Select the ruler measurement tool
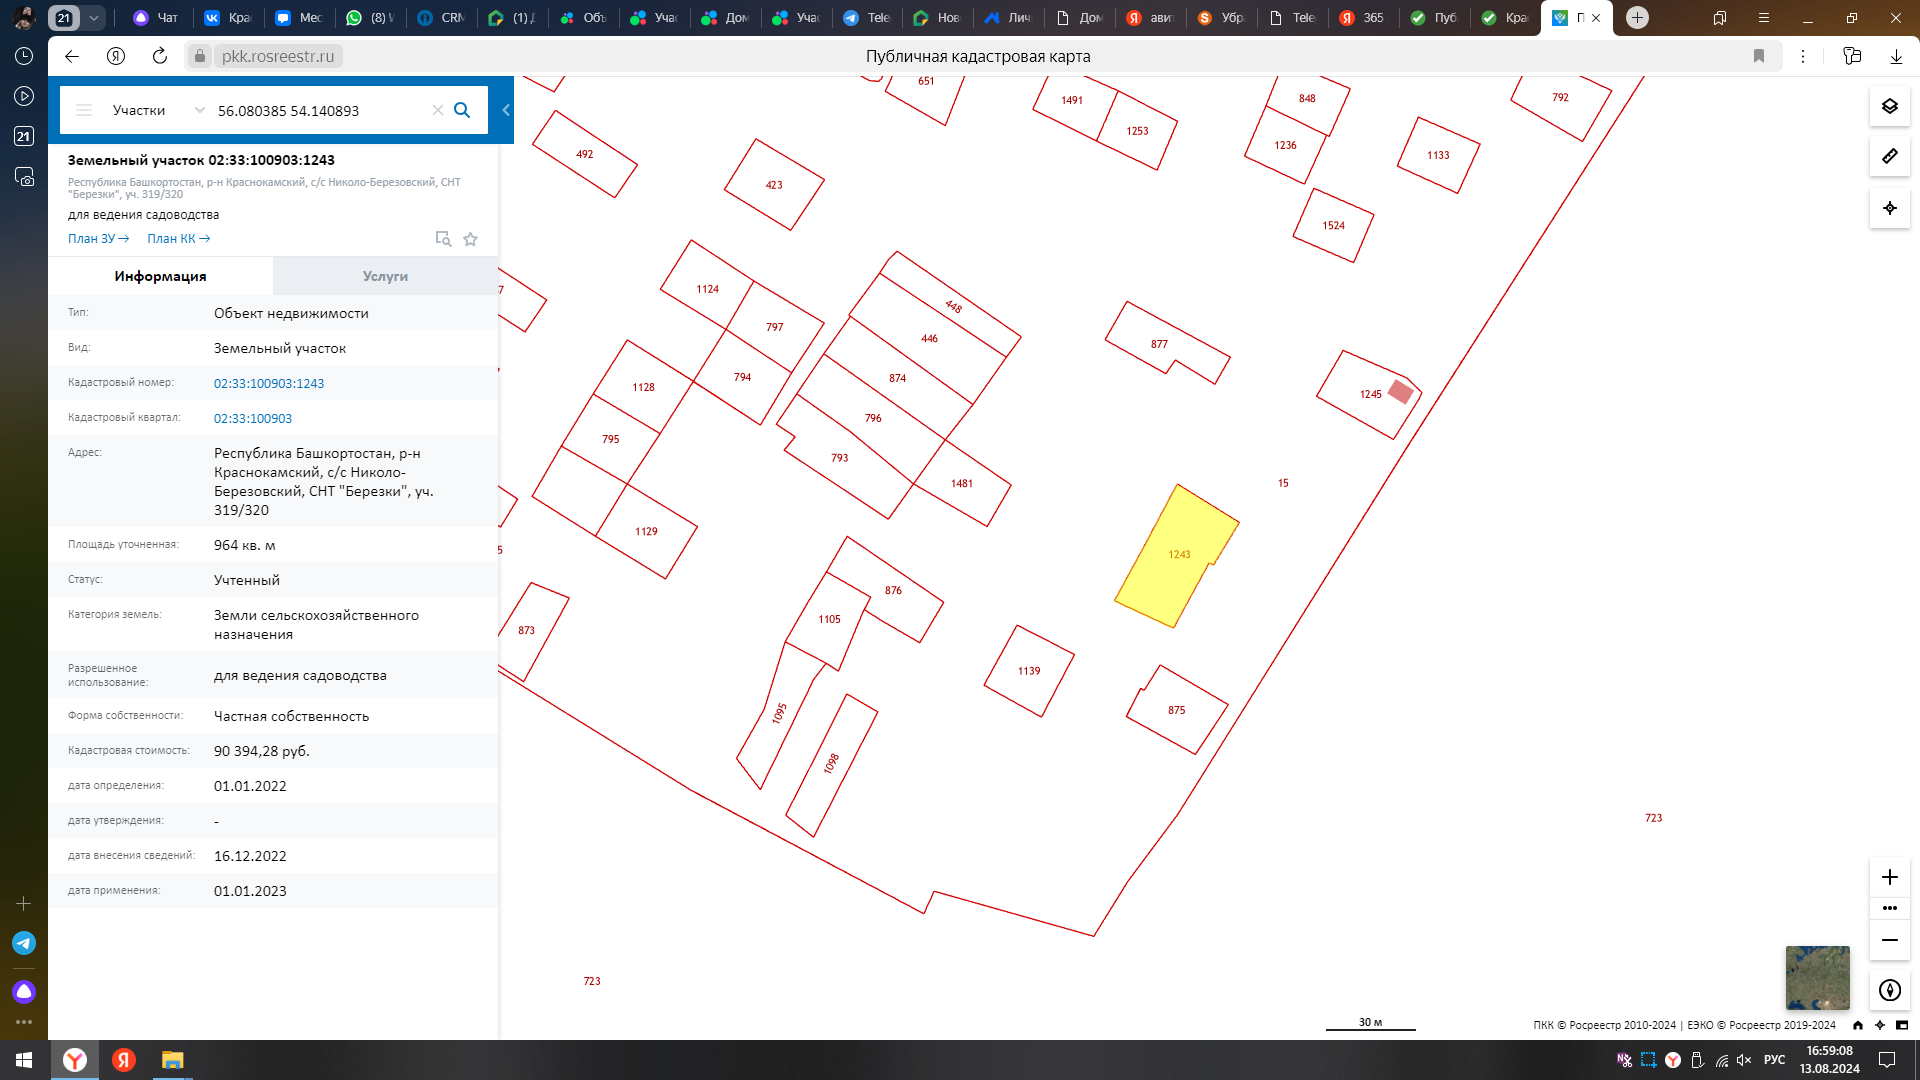Viewport: 1920px width, 1080px height. click(x=1889, y=156)
